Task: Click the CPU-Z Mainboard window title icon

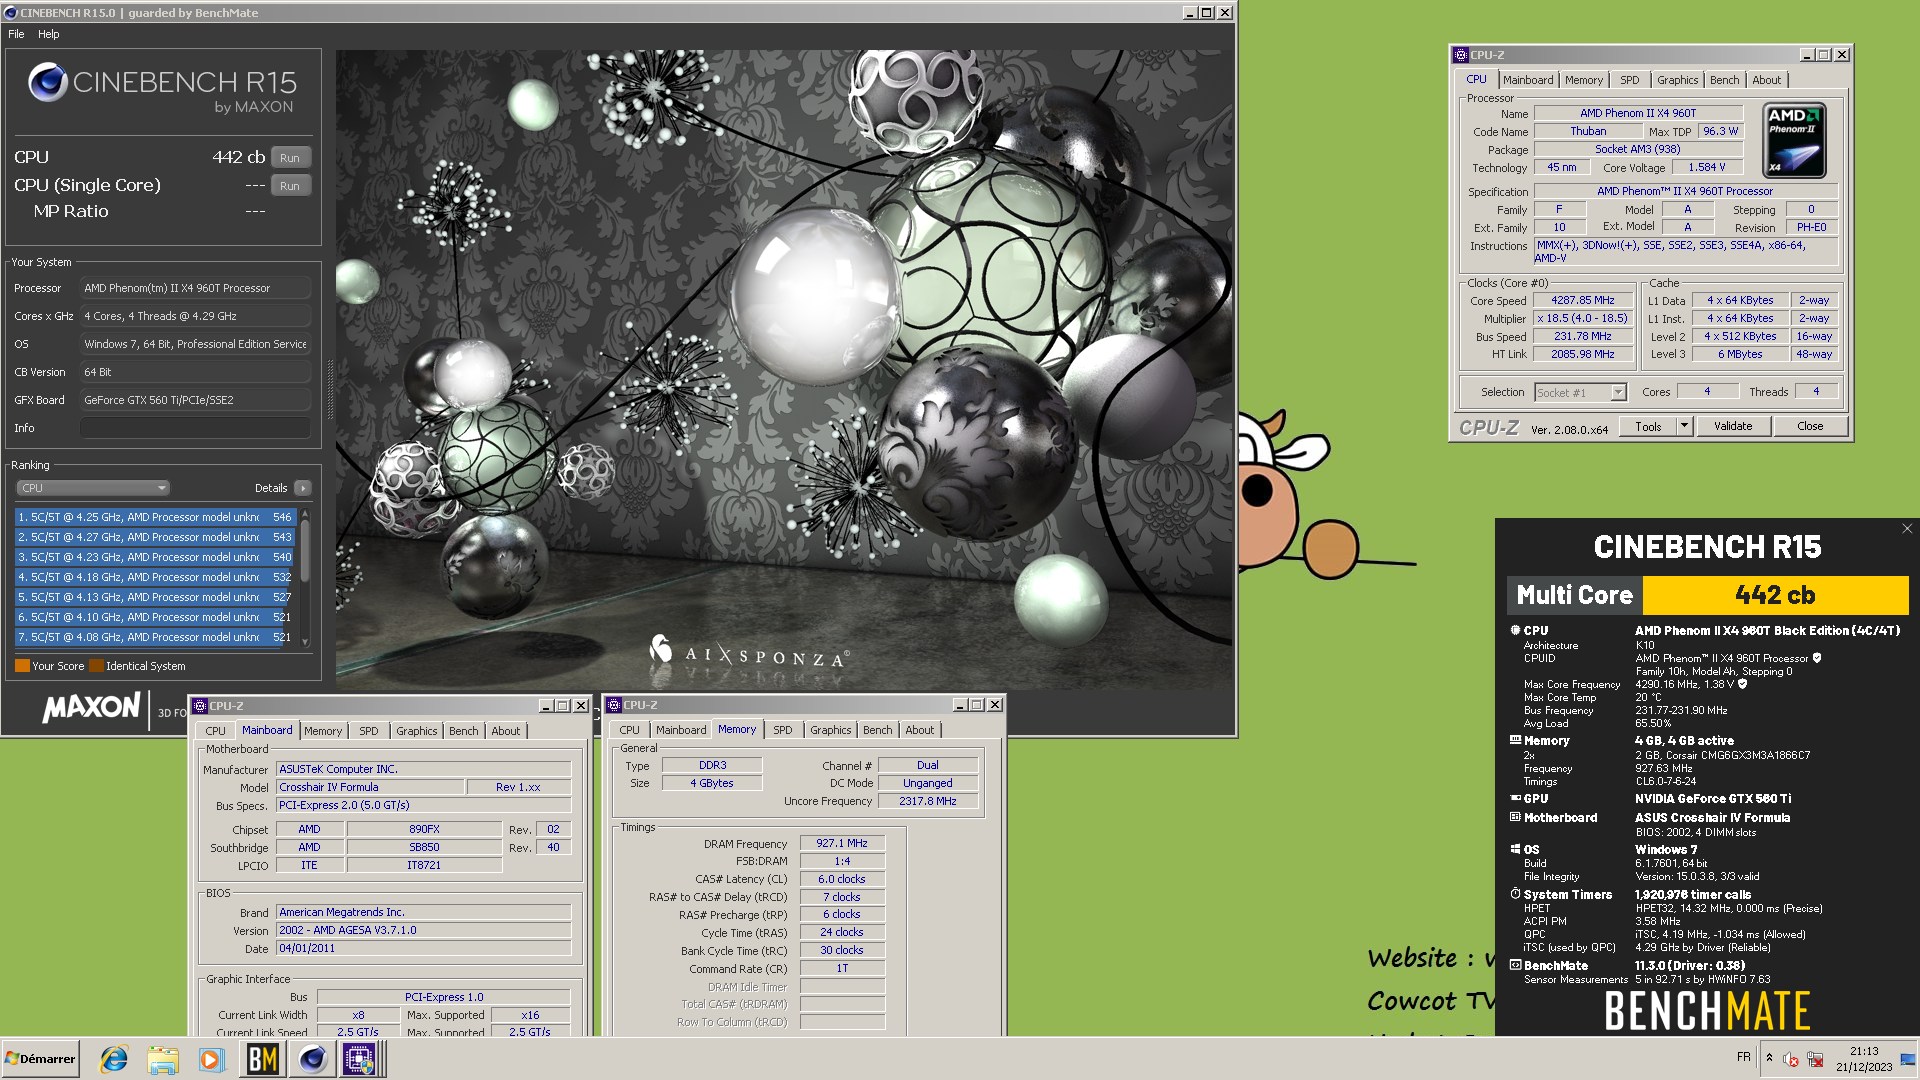Action: click(x=200, y=705)
